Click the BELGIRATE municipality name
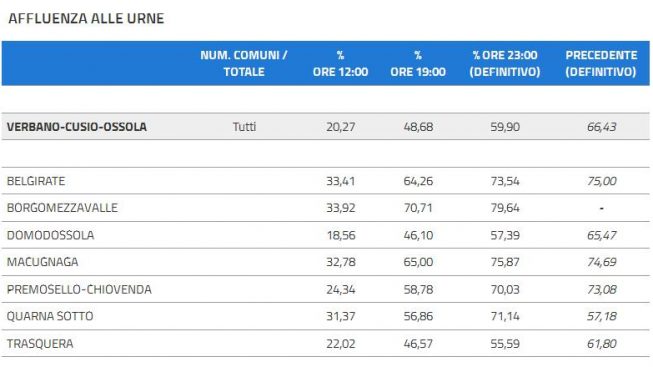Screen dimensions: 653x367 click(36, 181)
